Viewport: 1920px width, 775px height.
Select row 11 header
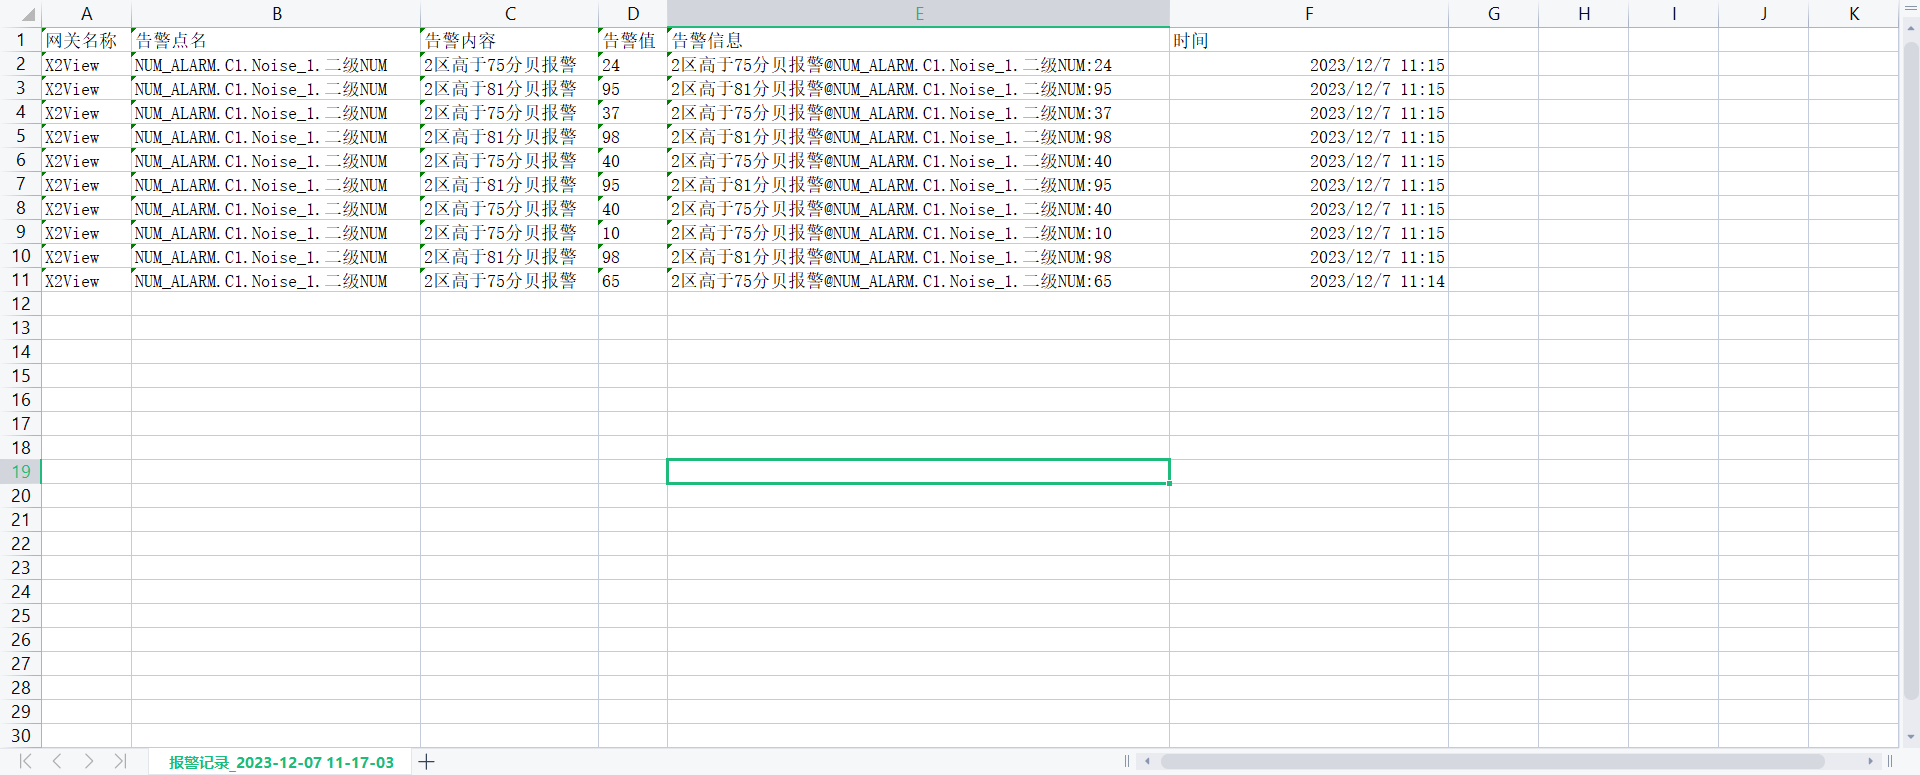click(21, 280)
